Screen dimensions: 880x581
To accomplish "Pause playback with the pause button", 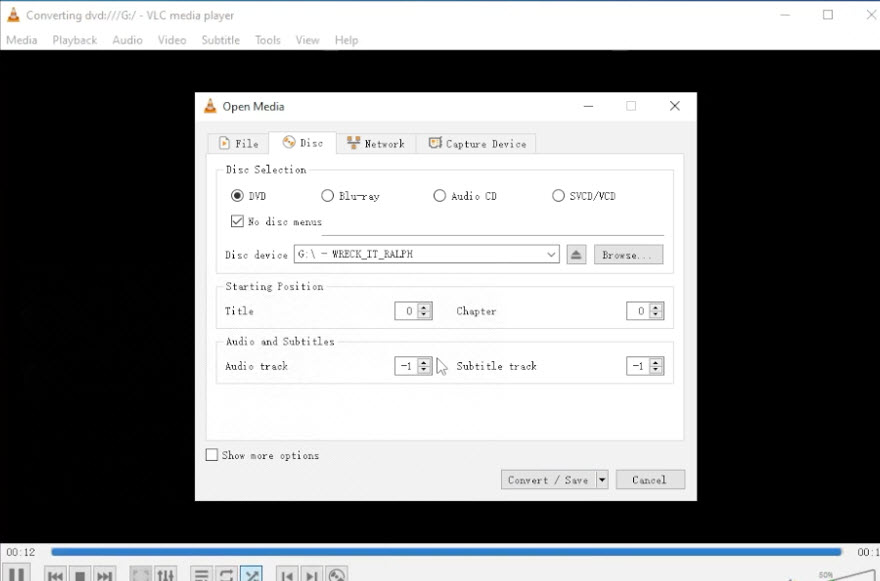I will pos(17,574).
